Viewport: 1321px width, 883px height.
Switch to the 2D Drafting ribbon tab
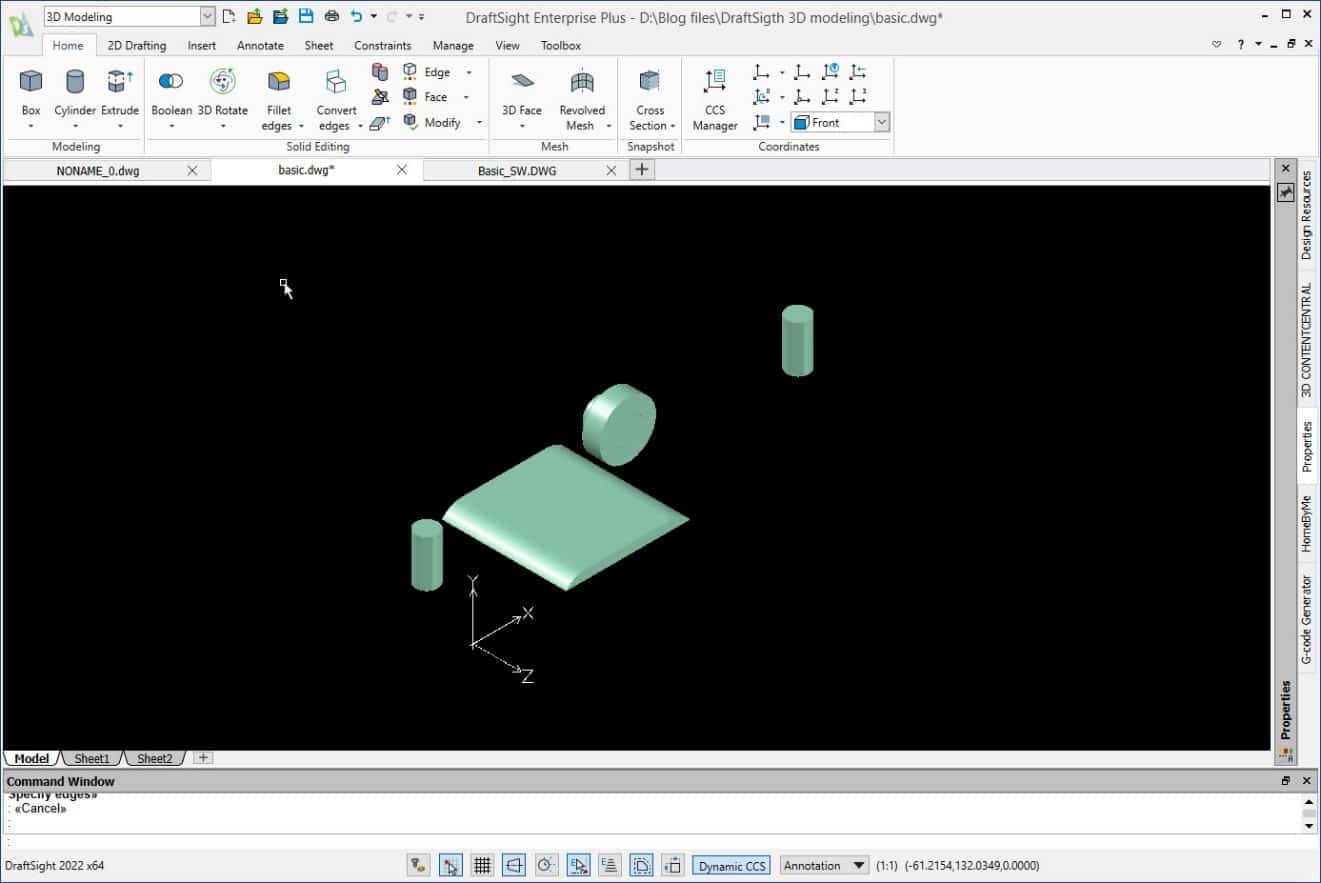coord(137,45)
